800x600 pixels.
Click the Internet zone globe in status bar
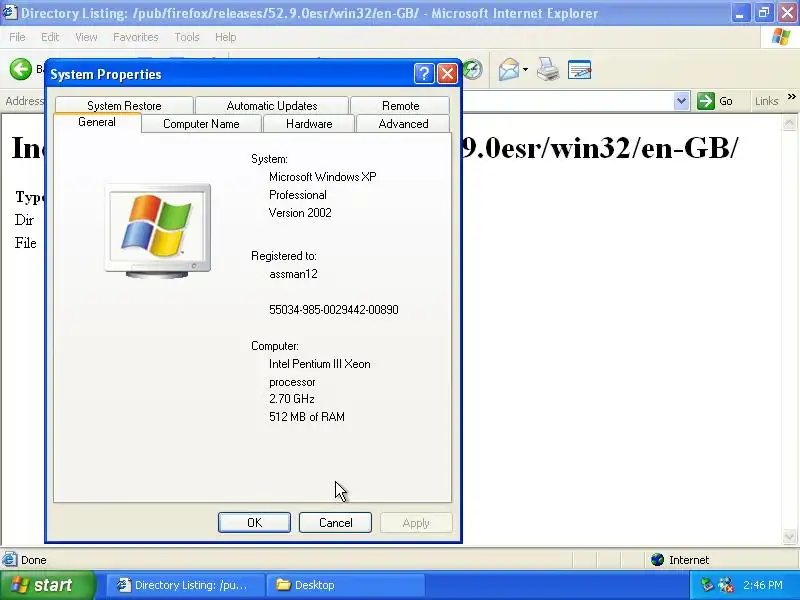coord(657,560)
